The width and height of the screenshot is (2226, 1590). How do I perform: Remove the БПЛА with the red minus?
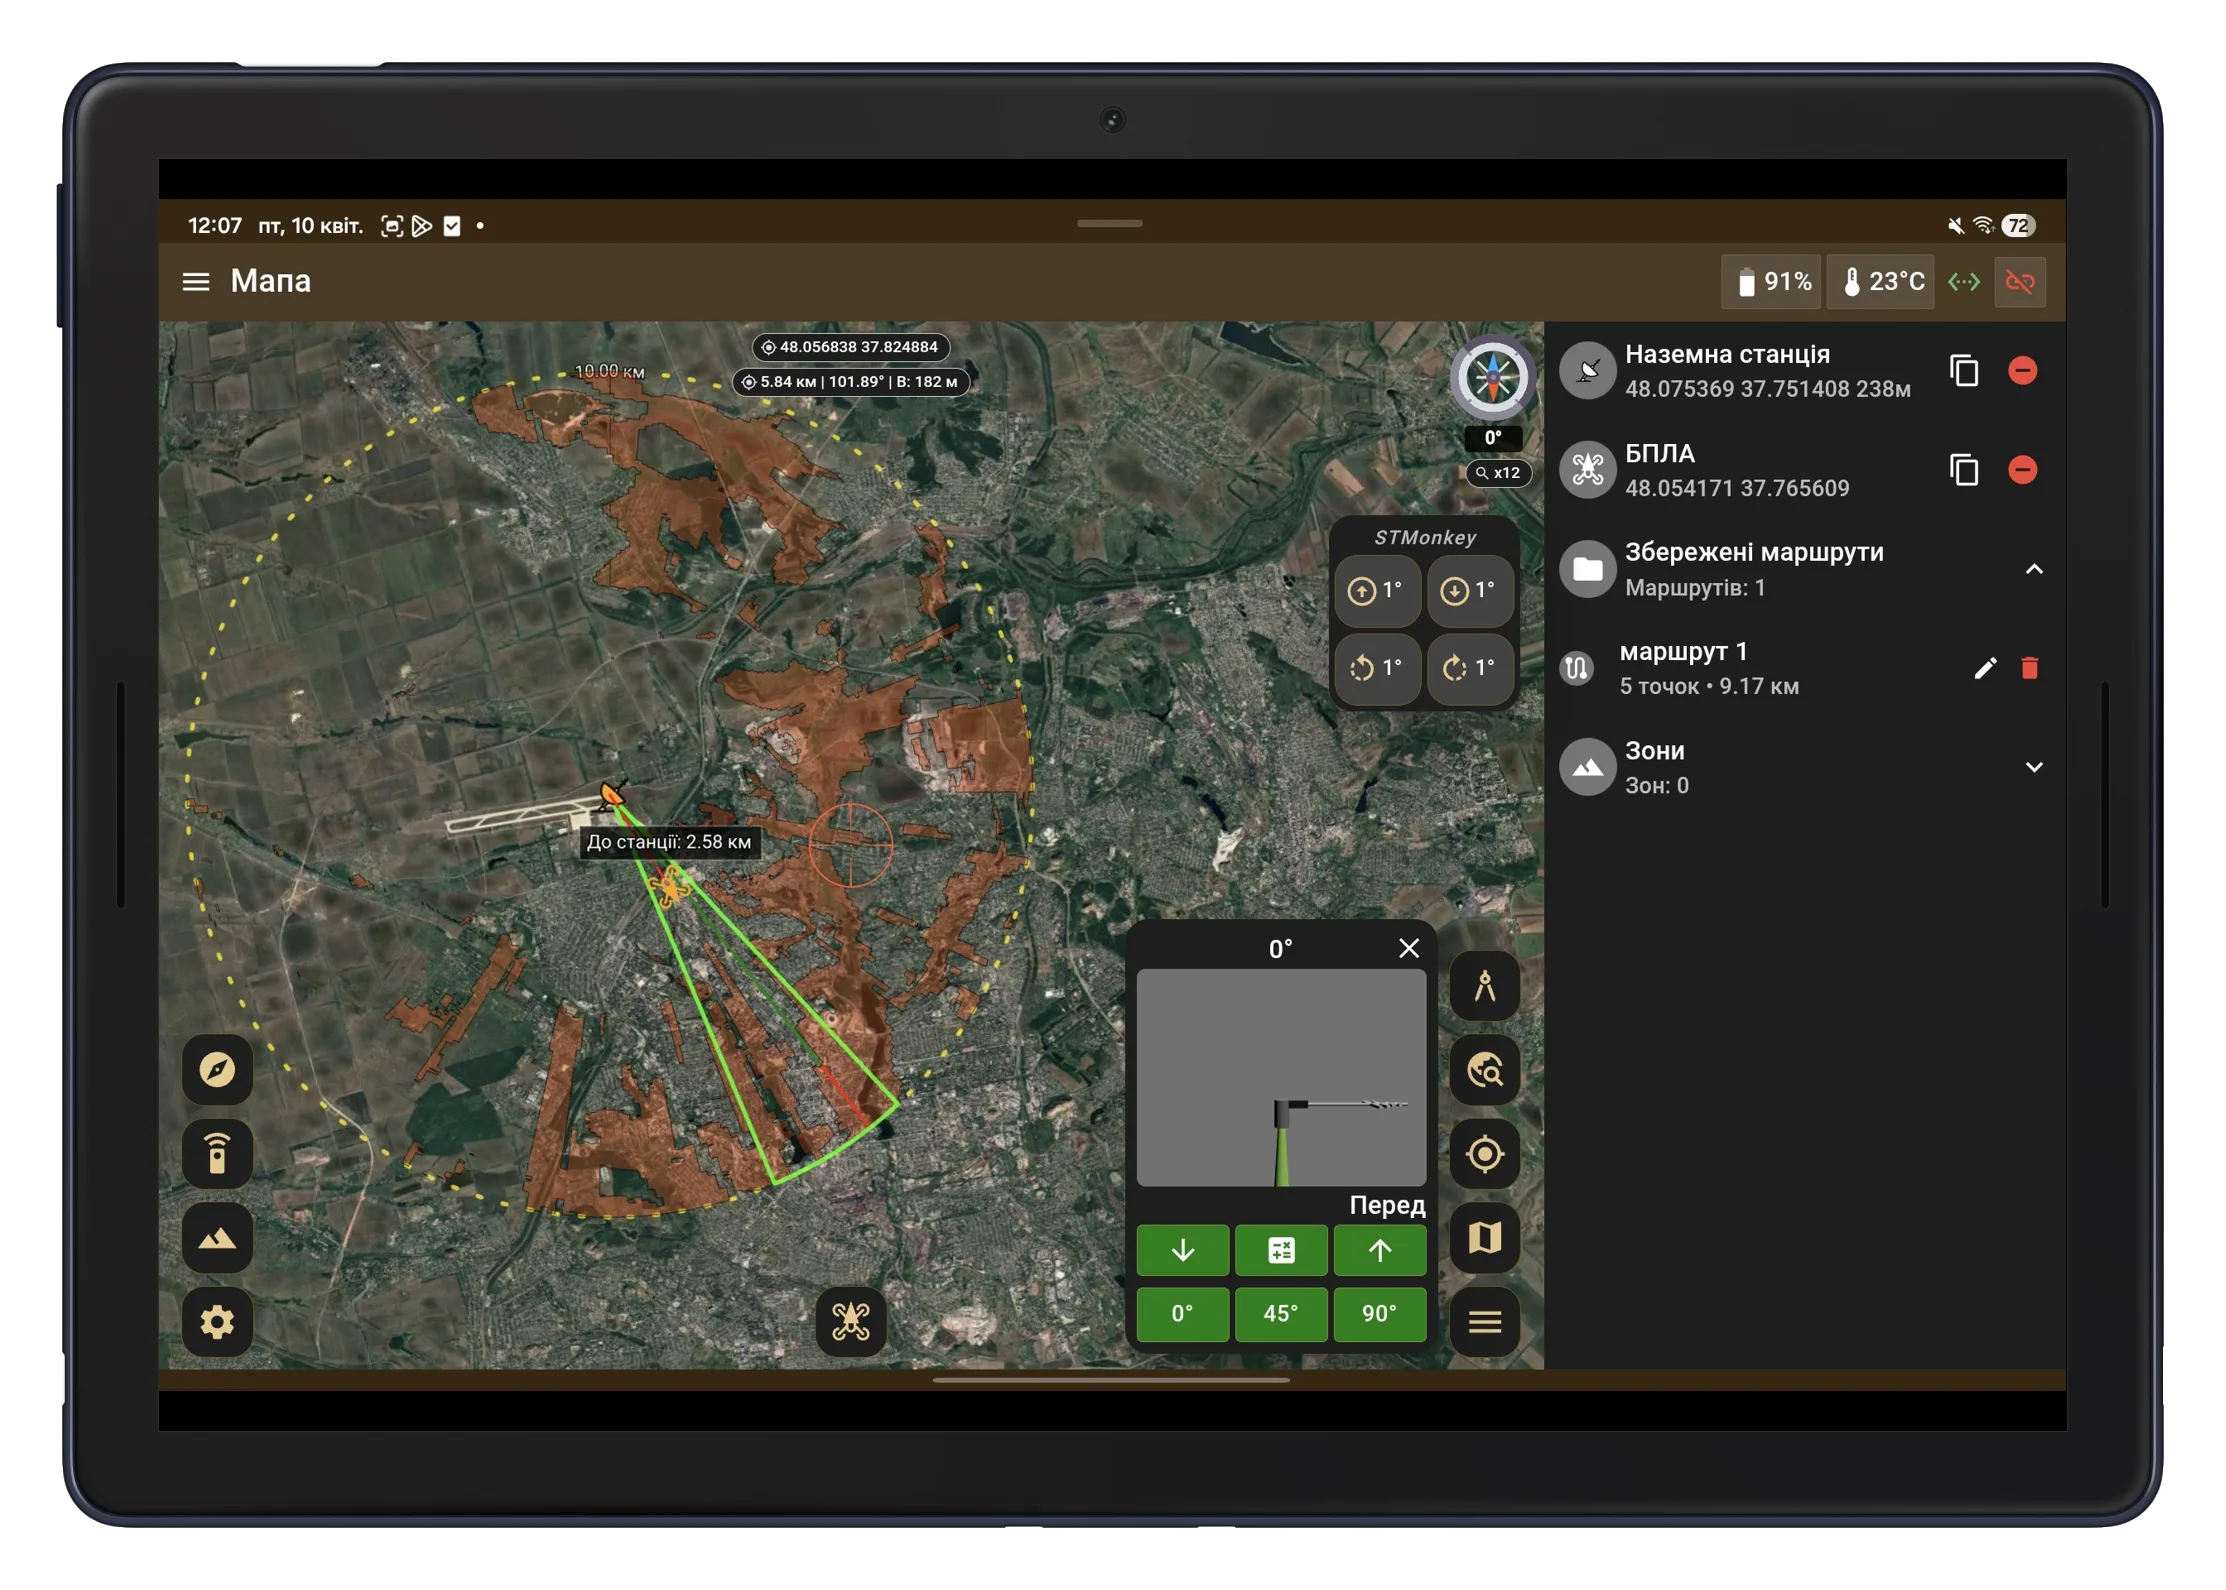[2022, 470]
